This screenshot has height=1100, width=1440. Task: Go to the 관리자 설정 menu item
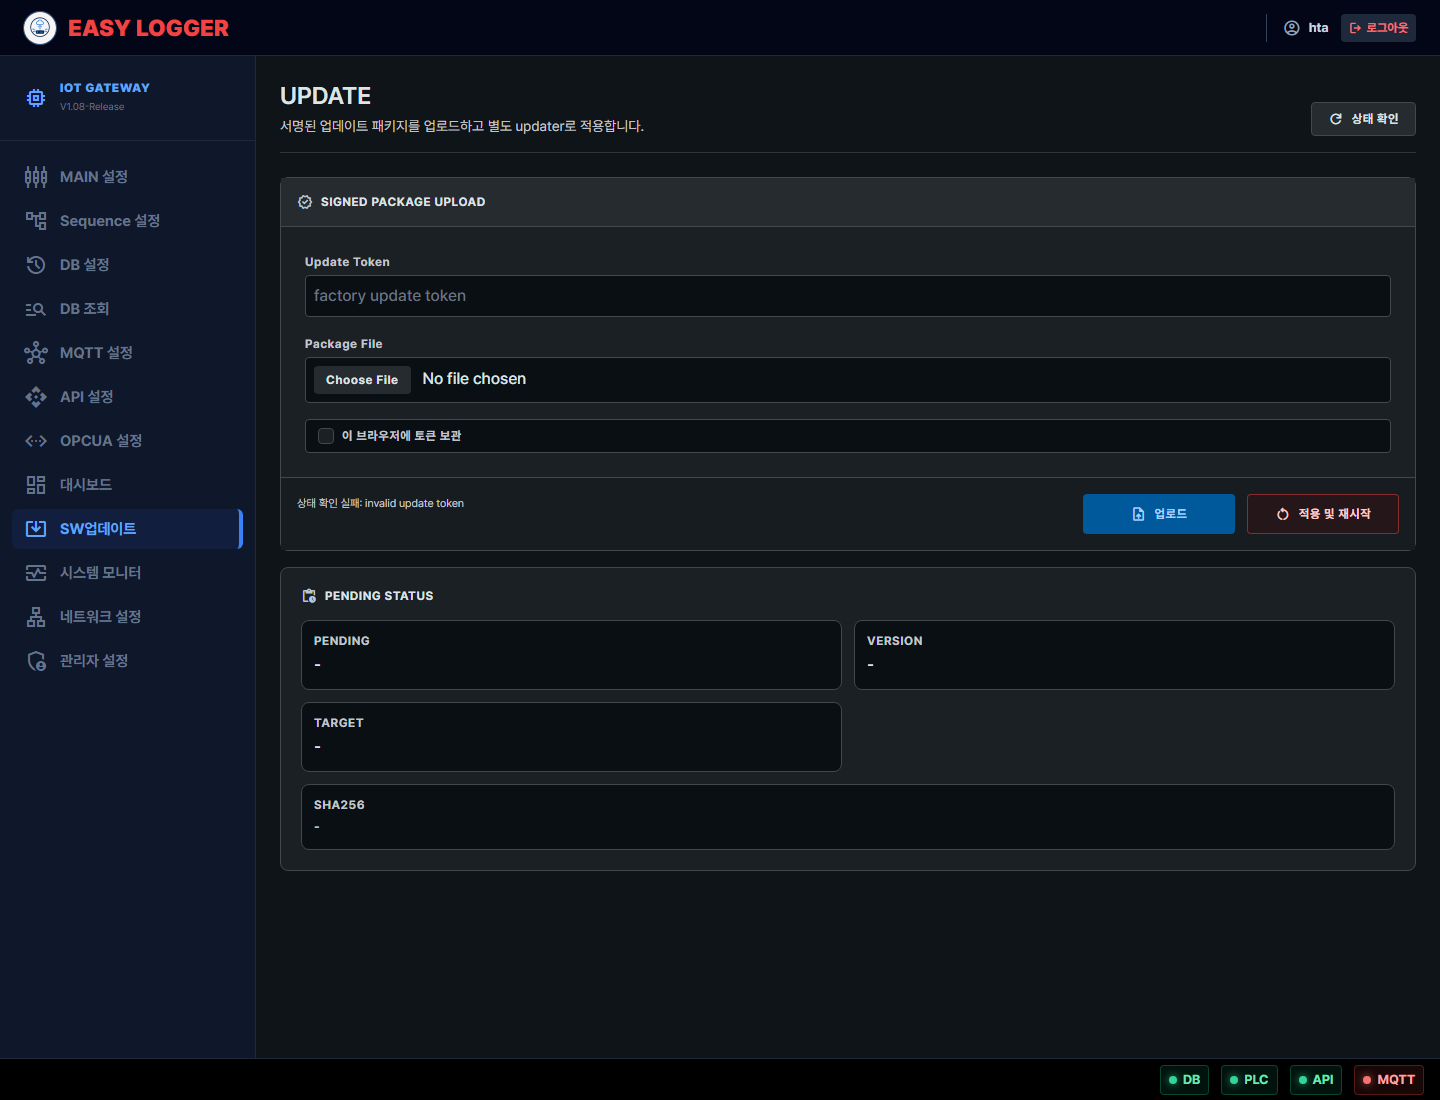(x=128, y=661)
